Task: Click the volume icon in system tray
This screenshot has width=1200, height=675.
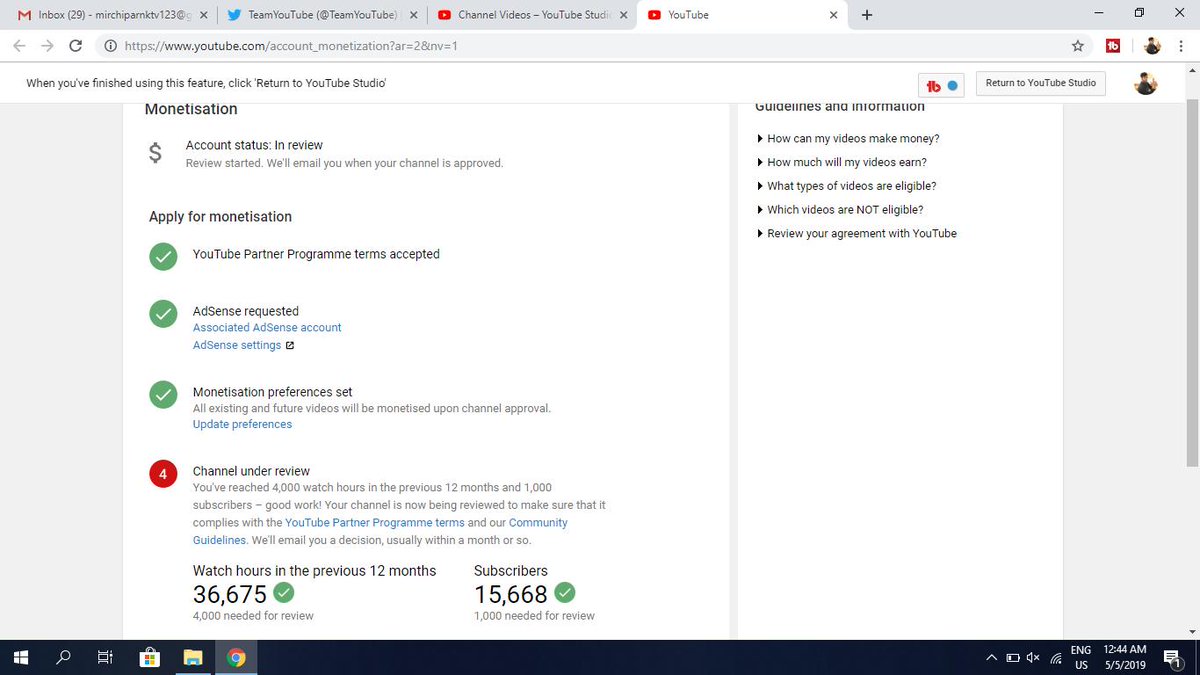Action: pyautogui.click(x=1034, y=658)
